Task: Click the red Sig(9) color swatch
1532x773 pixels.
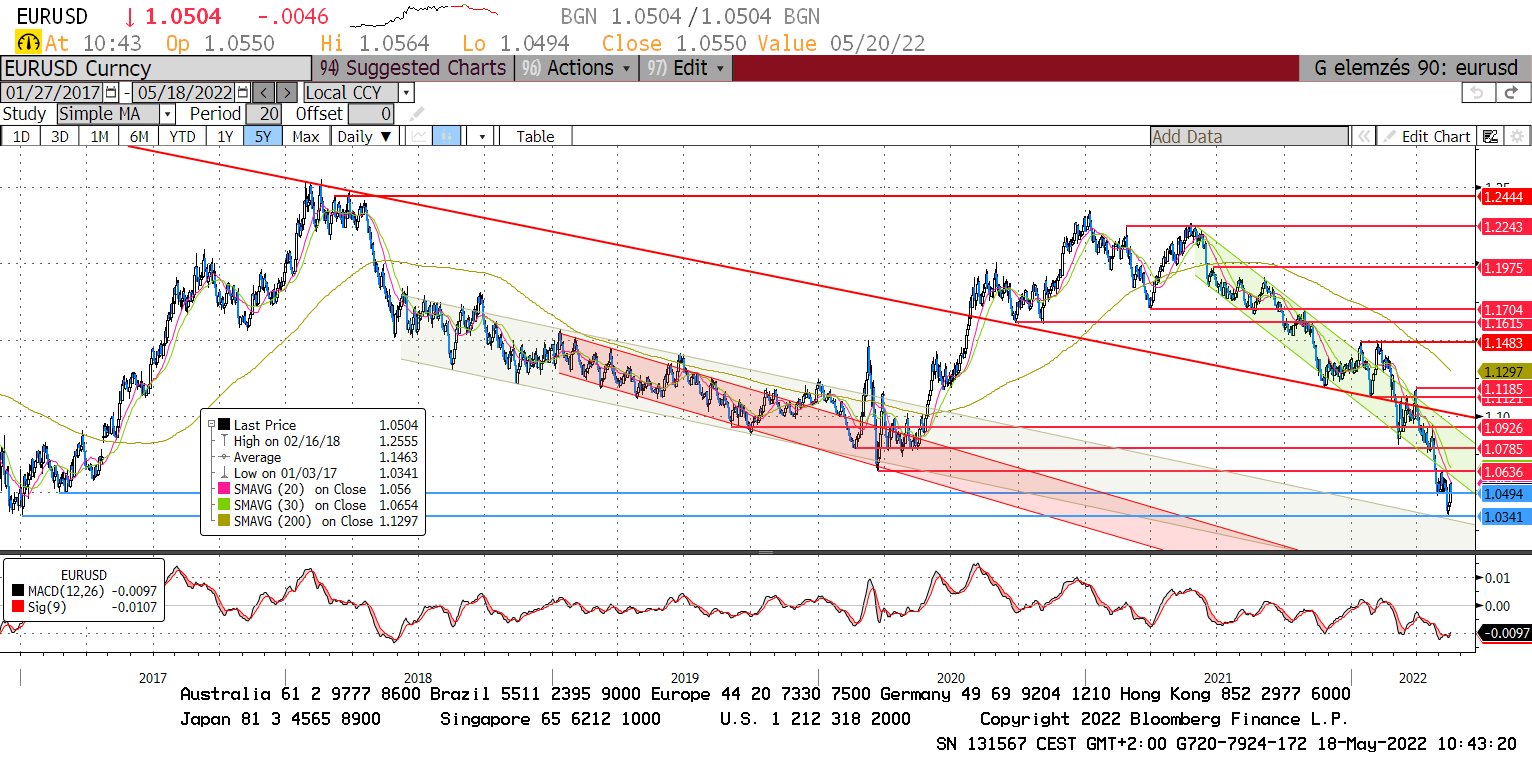Action: (x=18, y=607)
